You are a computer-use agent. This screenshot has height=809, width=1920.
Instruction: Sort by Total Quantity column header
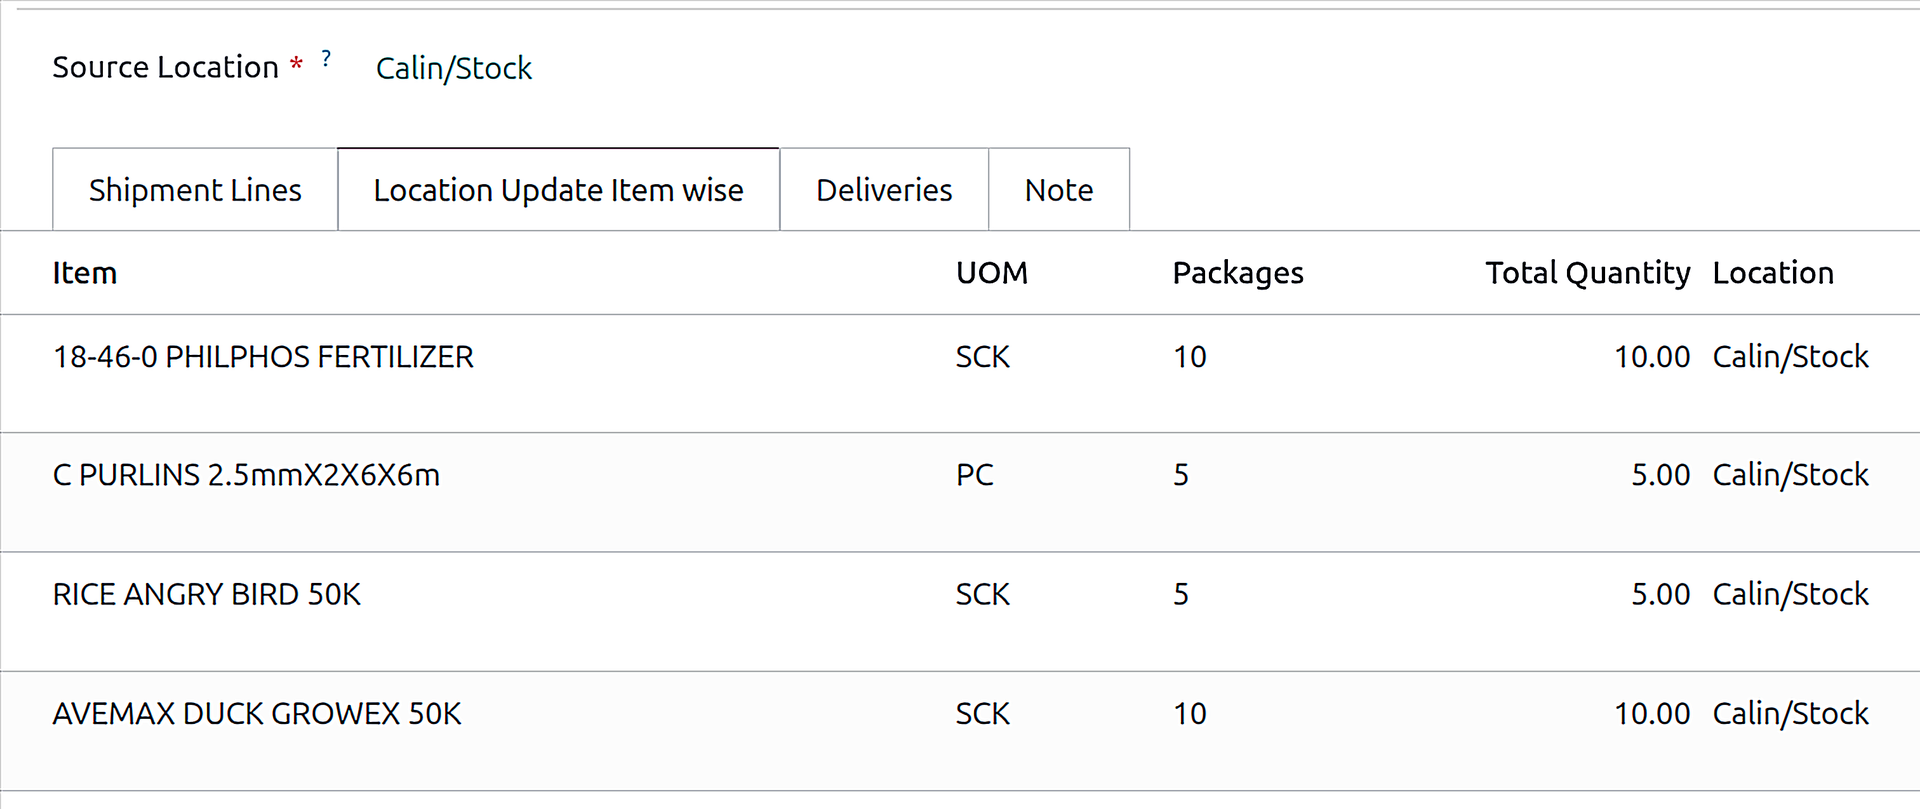1587,273
